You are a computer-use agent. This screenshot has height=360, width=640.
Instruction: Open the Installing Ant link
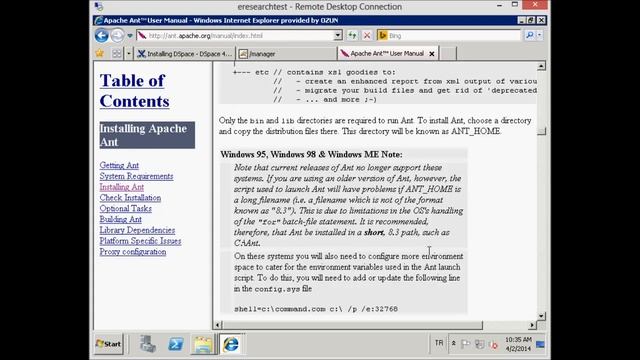122,187
